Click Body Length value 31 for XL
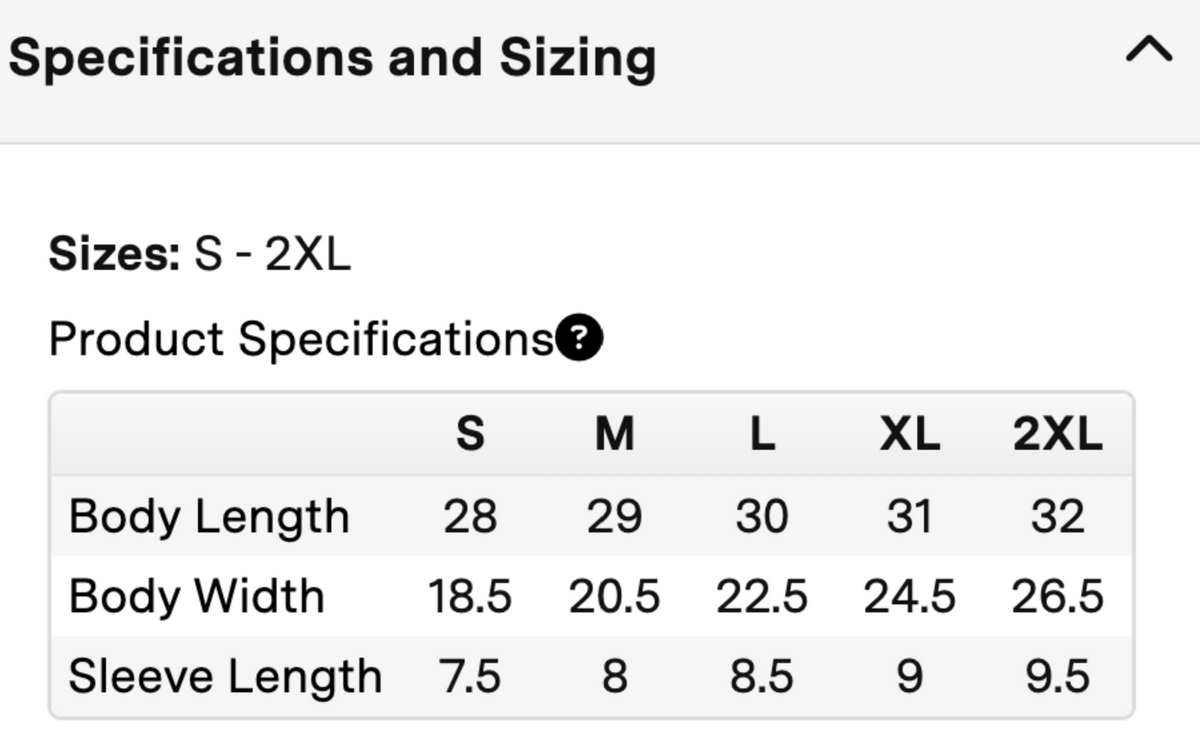Screen dimensions: 1200x733 (x=909, y=517)
